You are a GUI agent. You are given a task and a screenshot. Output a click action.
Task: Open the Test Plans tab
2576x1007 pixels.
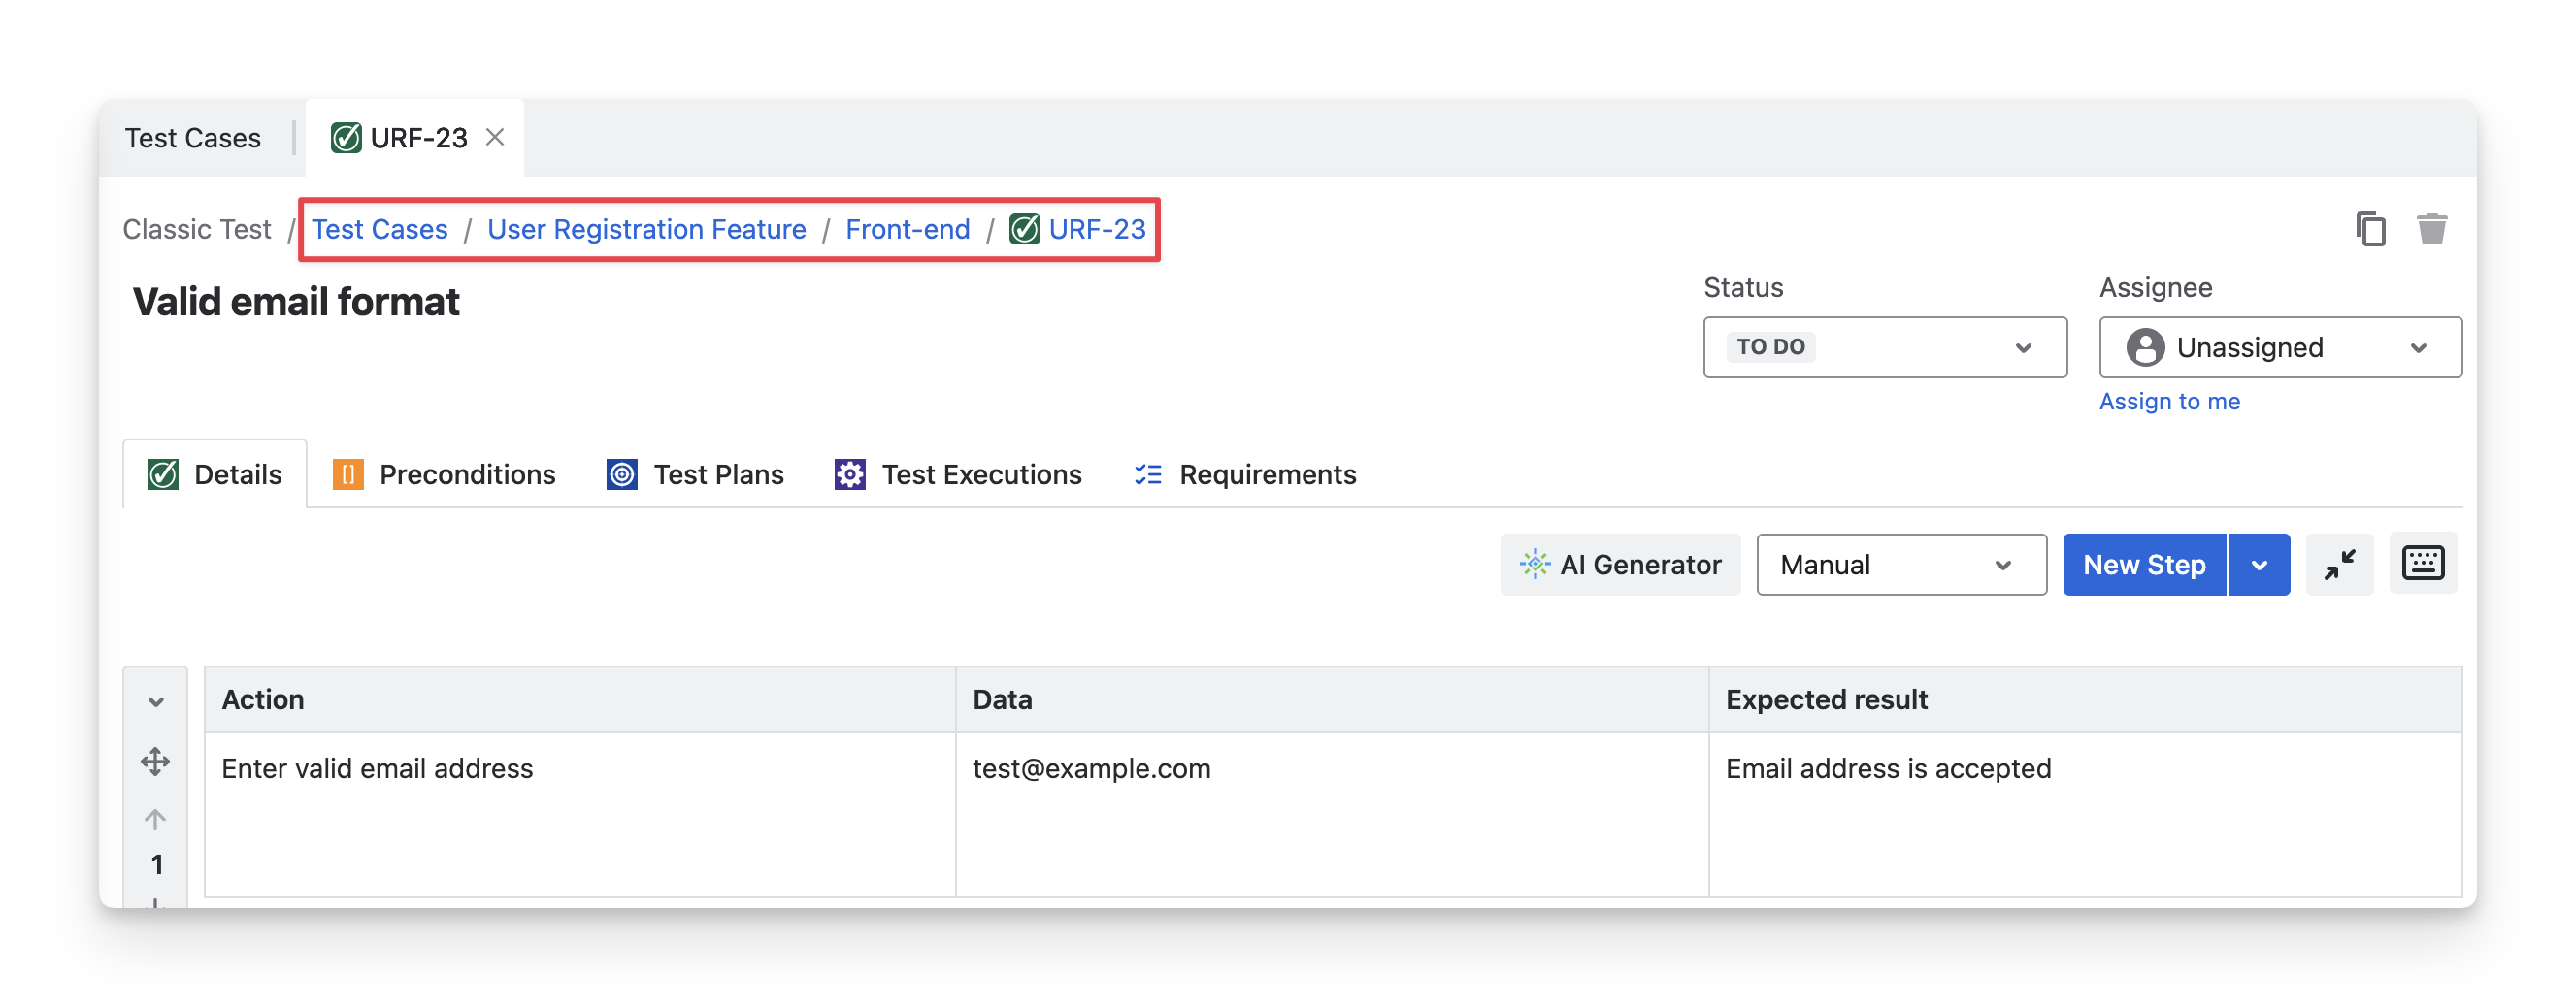coord(696,474)
